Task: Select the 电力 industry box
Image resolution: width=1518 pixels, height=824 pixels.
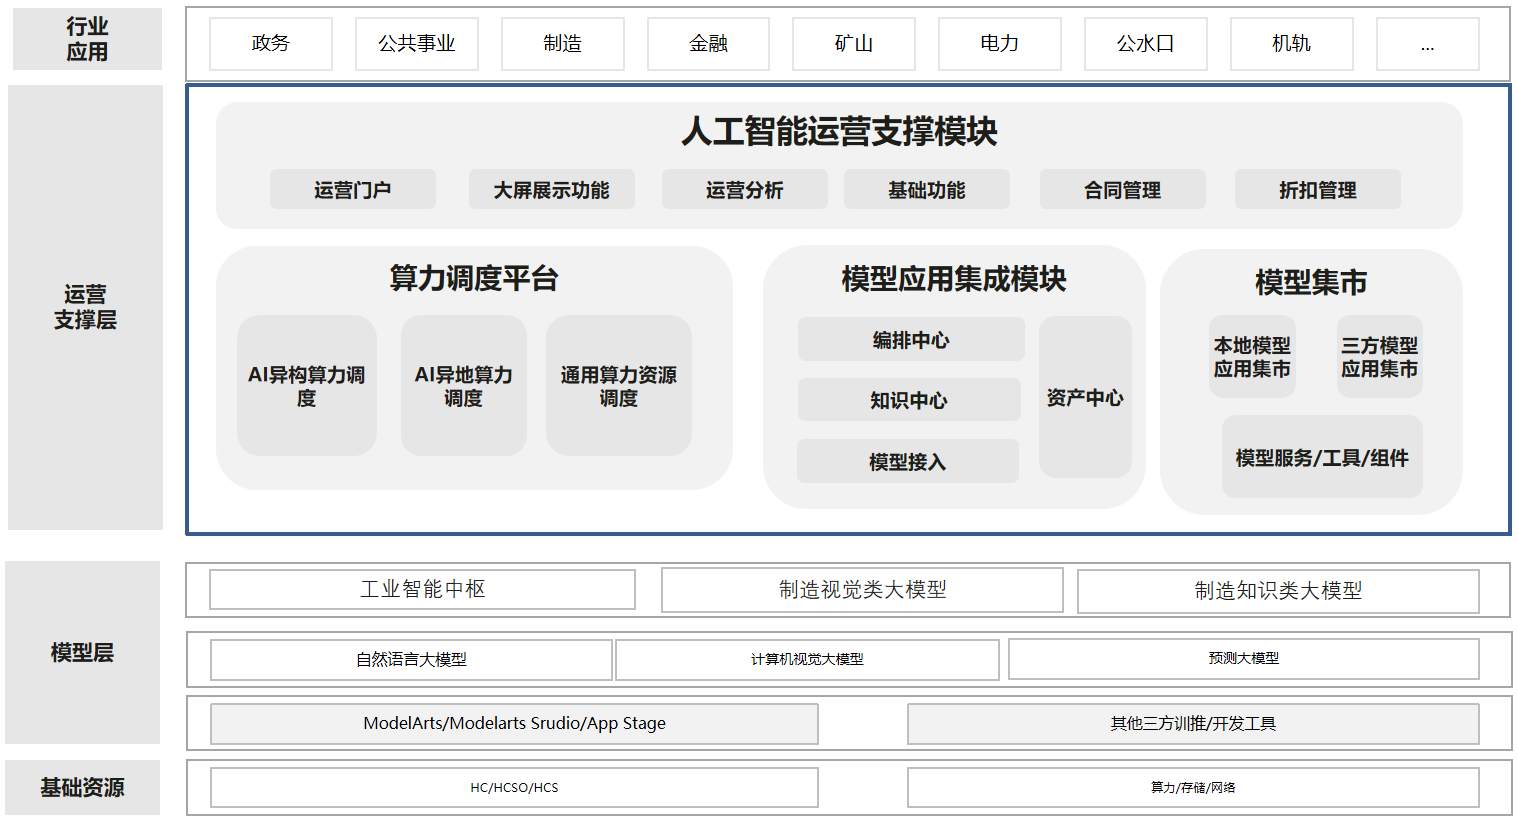Action: tap(999, 44)
